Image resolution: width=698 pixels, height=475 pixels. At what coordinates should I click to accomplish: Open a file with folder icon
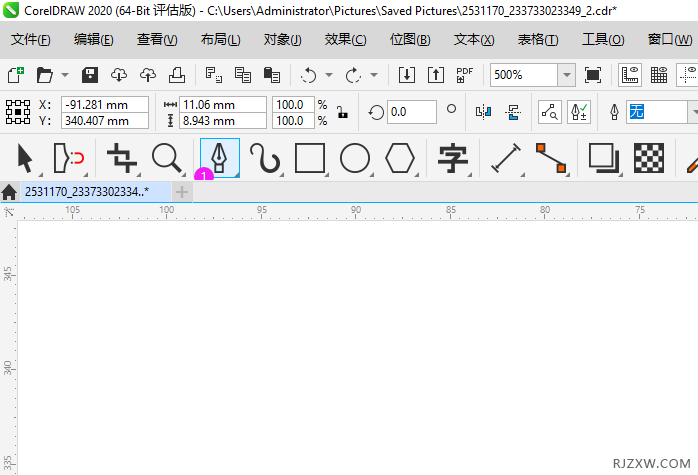click(x=45, y=75)
